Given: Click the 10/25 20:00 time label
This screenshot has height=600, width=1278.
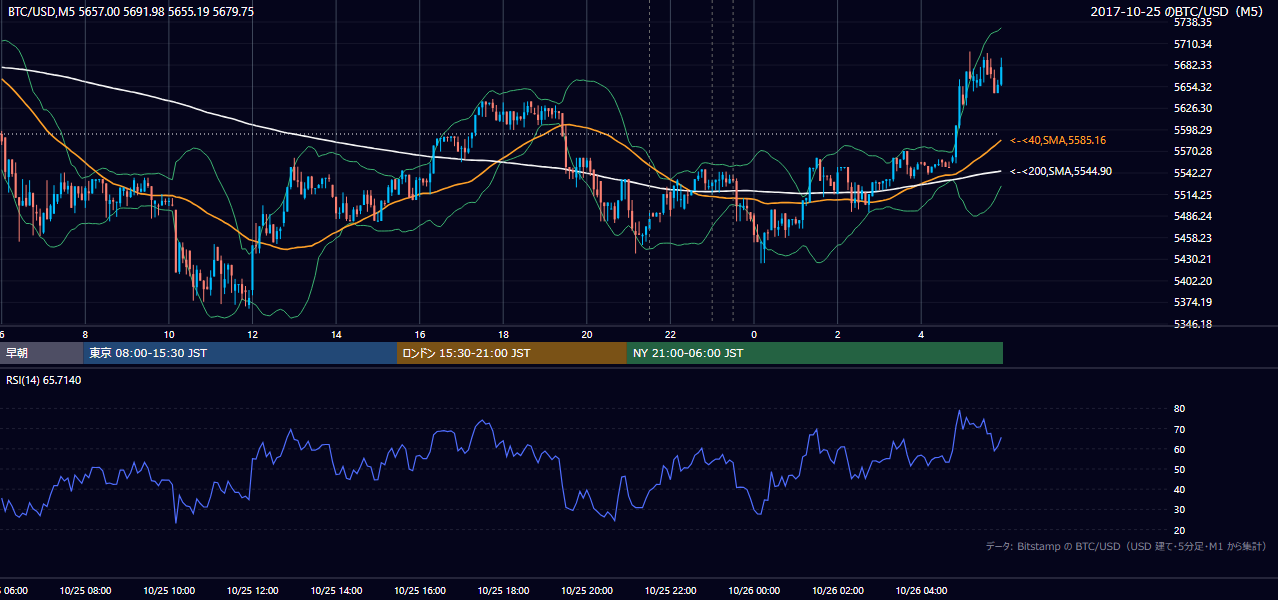Looking at the screenshot, I should 586,591.
